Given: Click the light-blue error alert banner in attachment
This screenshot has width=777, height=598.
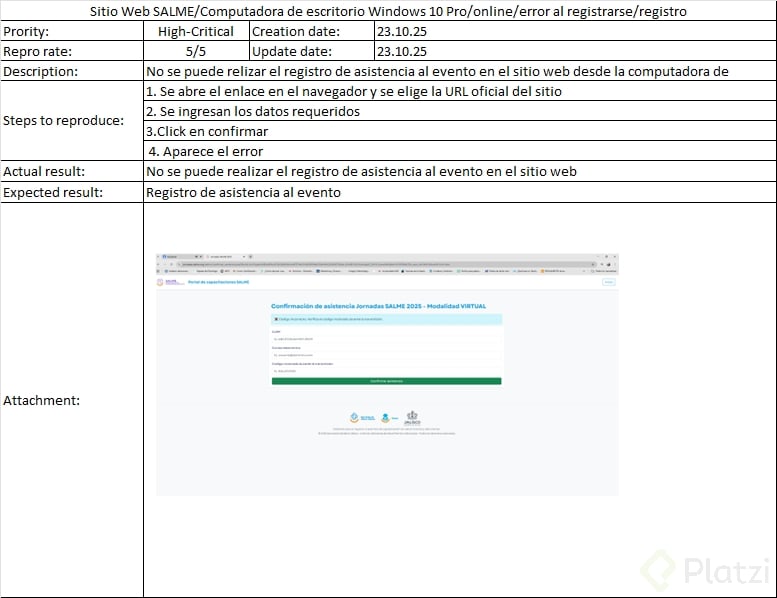Looking at the screenshot, I should [387, 319].
